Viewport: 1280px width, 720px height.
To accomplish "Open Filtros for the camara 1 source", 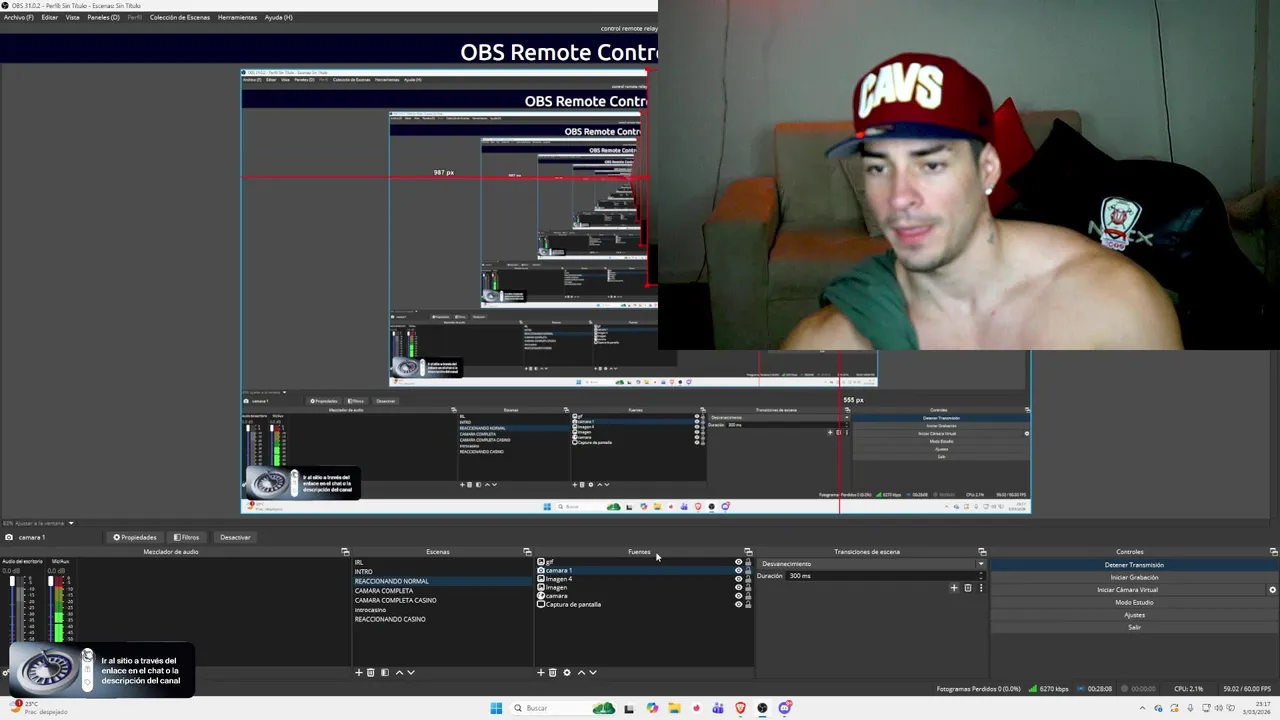I will [186, 537].
